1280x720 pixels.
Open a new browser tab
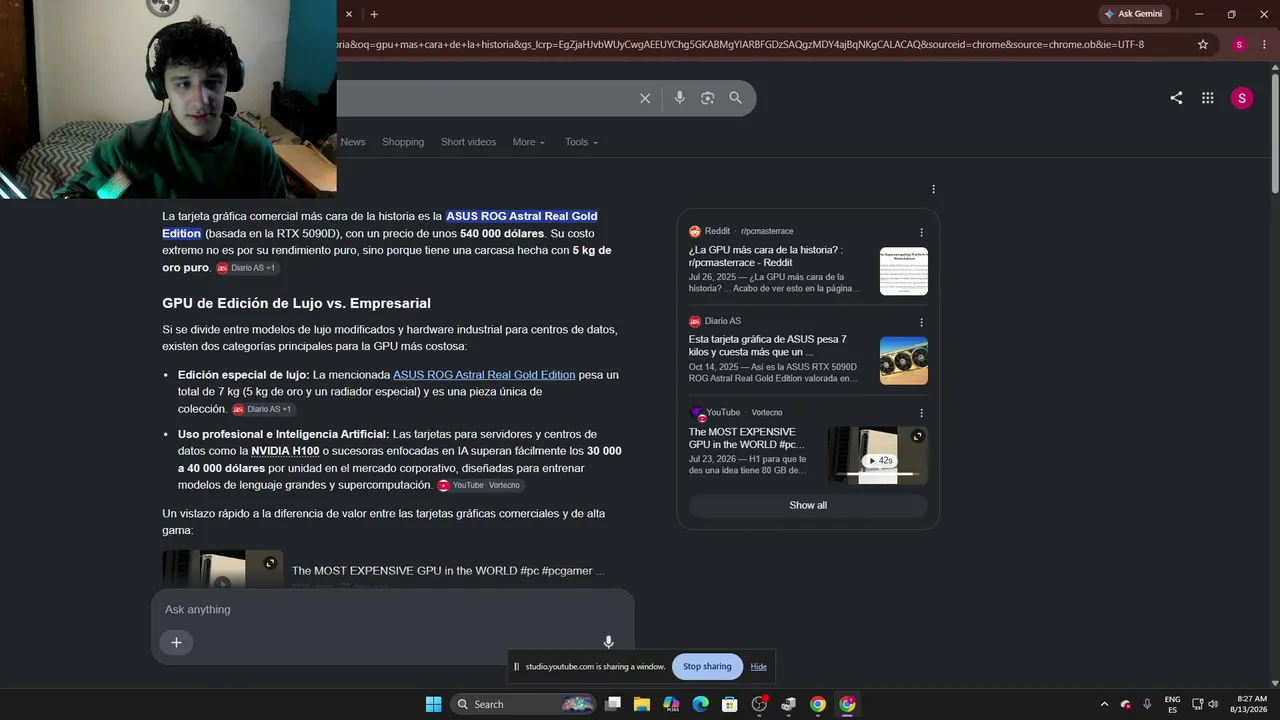374,14
